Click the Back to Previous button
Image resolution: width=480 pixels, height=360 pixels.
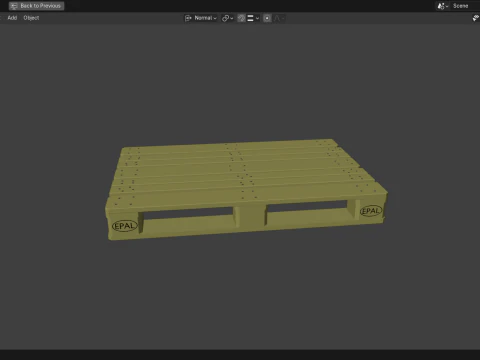36,6
